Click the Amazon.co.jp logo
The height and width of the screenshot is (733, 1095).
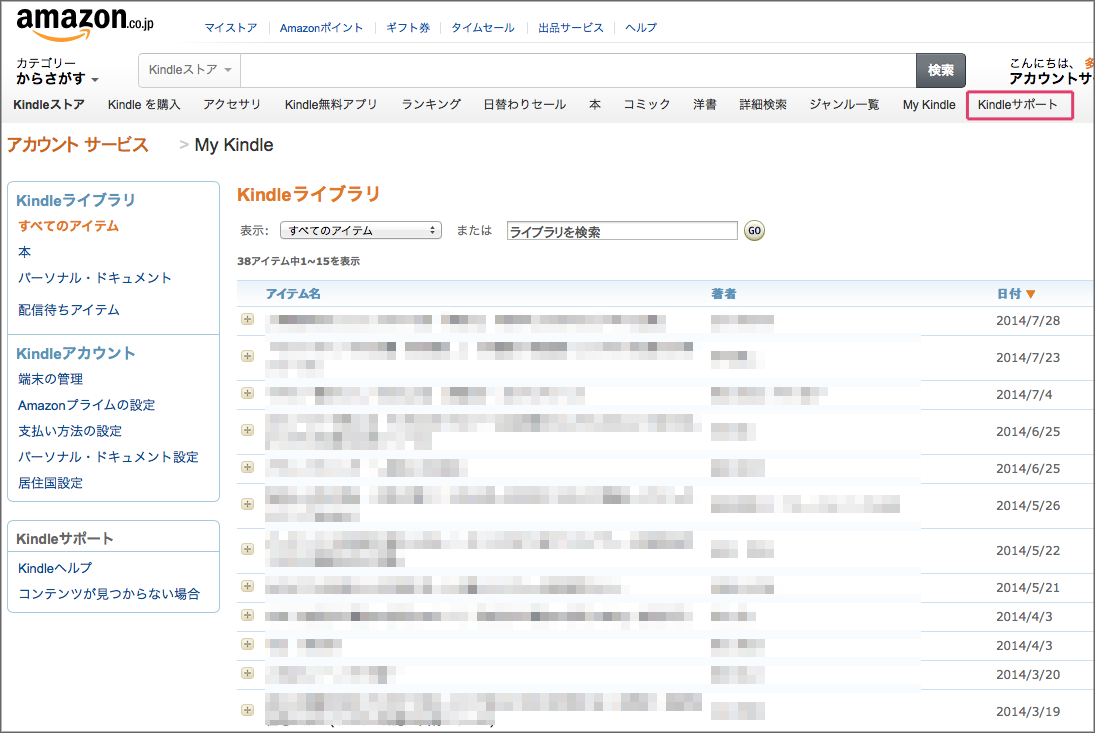(x=84, y=24)
